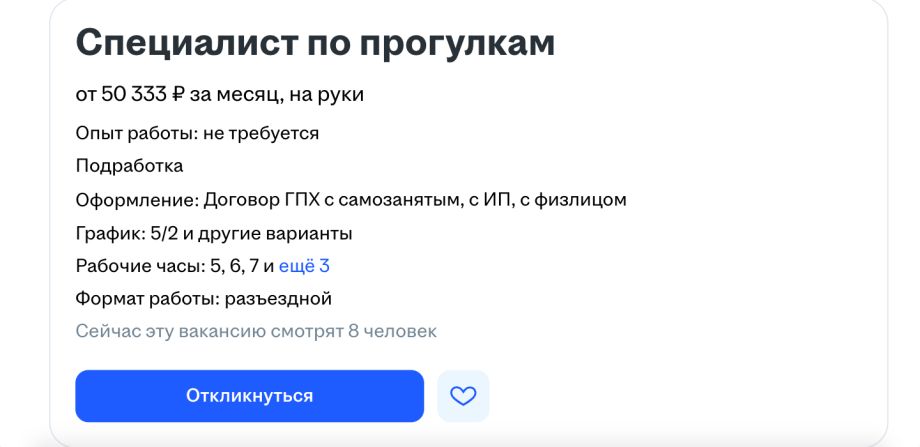Click the title Специалист по прогулкам
The height and width of the screenshot is (447, 920).
pos(315,43)
